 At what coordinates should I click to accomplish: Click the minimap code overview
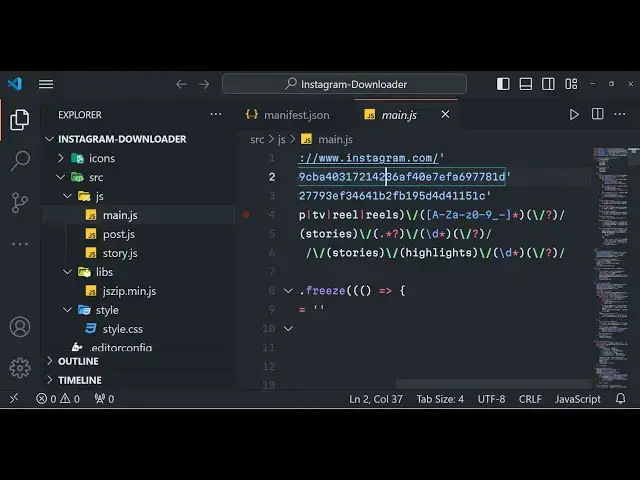point(610,267)
